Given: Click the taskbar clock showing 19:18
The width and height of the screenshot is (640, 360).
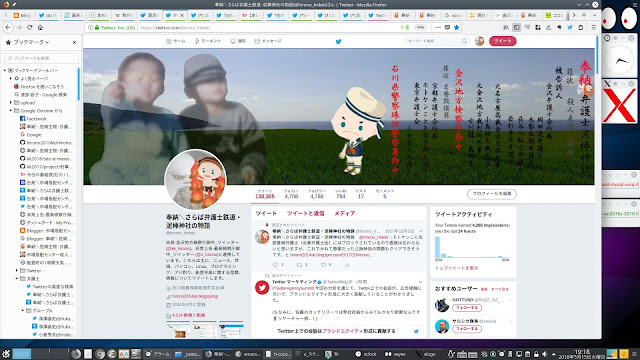Looking at the screenshot, I should [582, 354].
